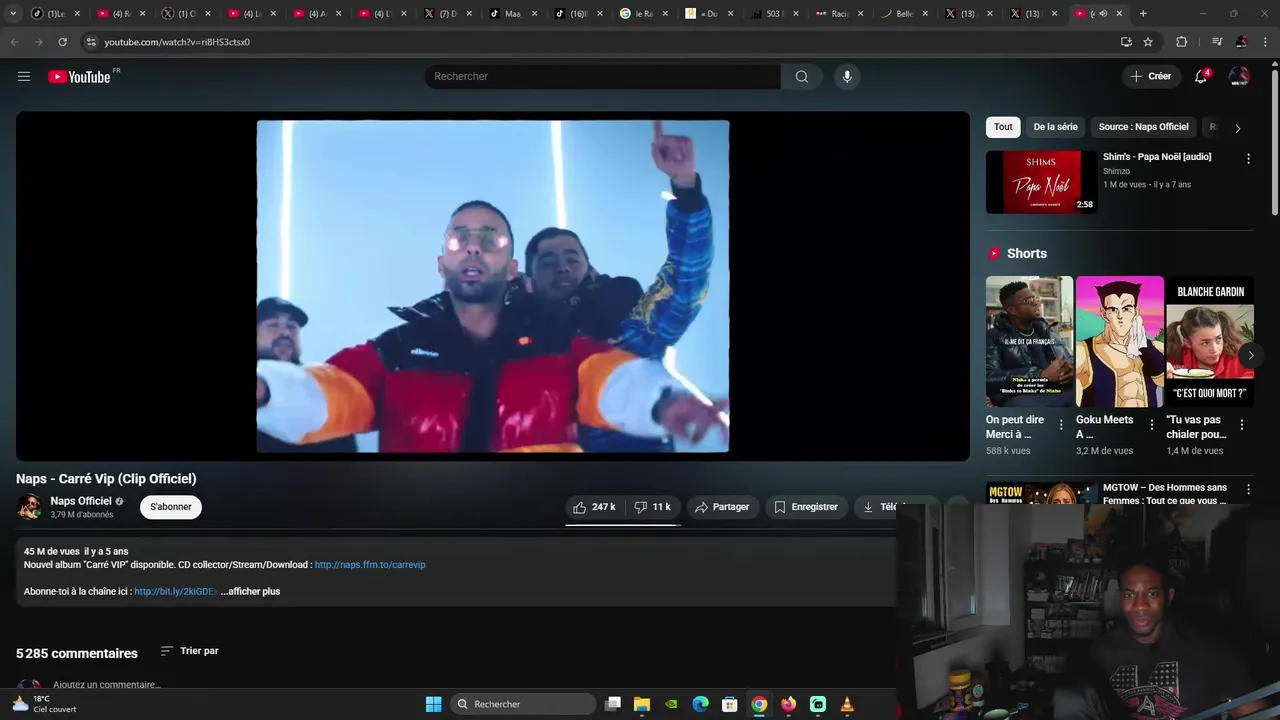Viewport: 1280px width, 720px height.
Task: Like the video with thumbs up
Action: tap(595, 507)
